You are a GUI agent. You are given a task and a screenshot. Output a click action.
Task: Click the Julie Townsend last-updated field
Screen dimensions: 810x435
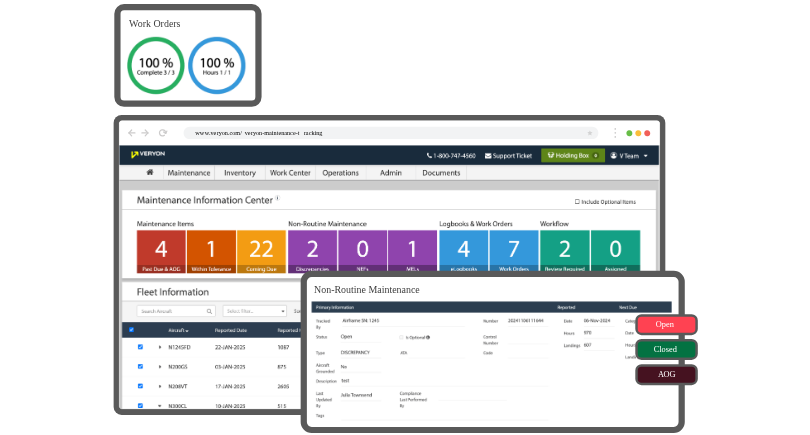tap(361, 395)
